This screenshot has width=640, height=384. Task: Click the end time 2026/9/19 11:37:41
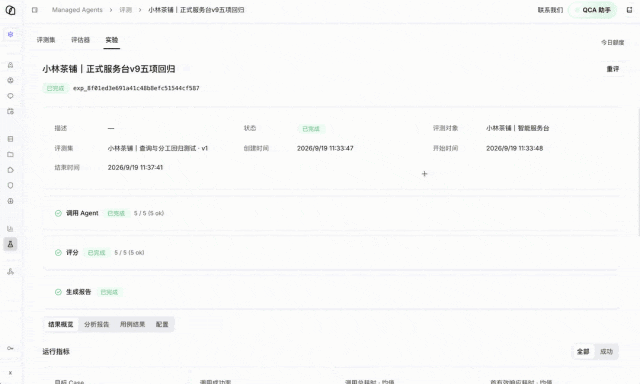tap(135, 167)
